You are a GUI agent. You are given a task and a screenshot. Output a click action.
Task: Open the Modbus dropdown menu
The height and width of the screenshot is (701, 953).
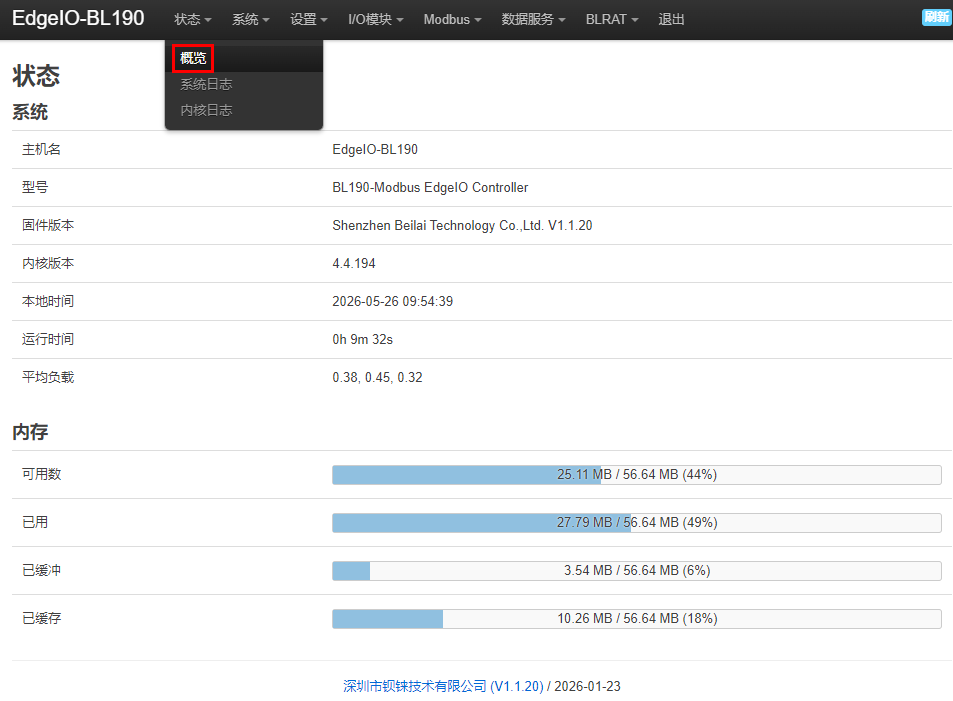(x=452, y=19)
